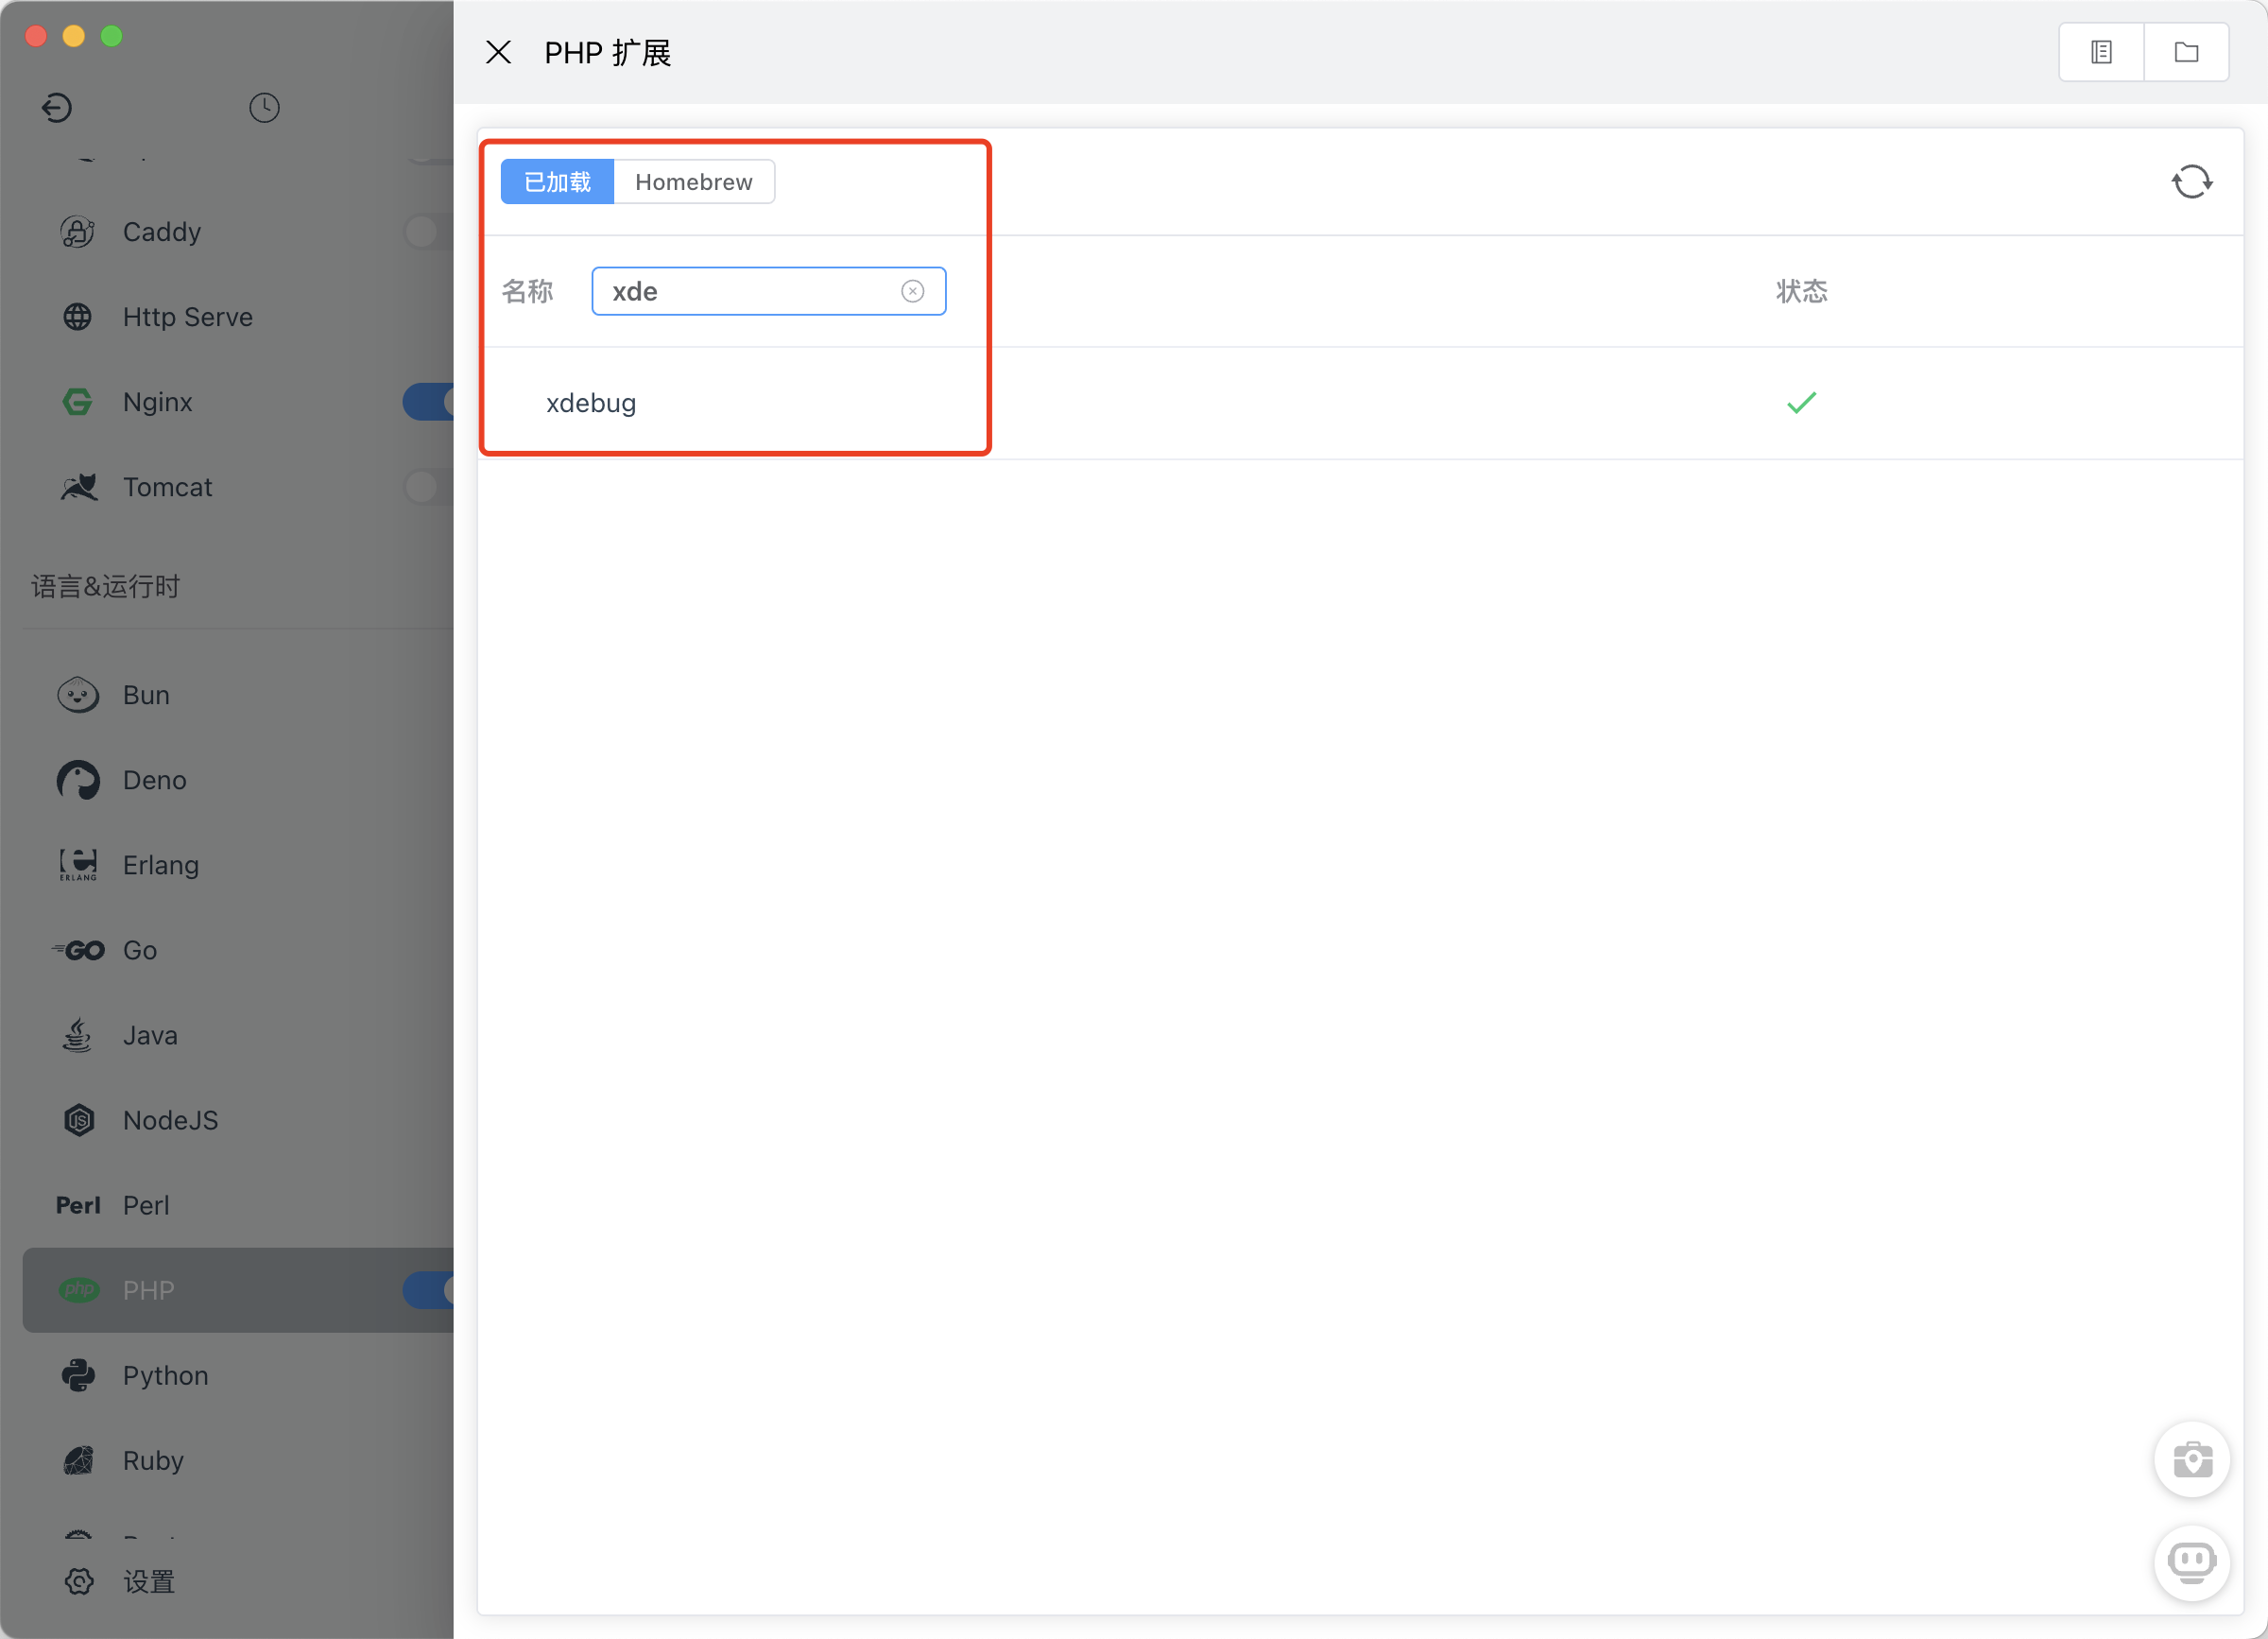Toggle the PHP service switch
2268x1639 pixels.
pyautogui.click(x=430, y=1290)
